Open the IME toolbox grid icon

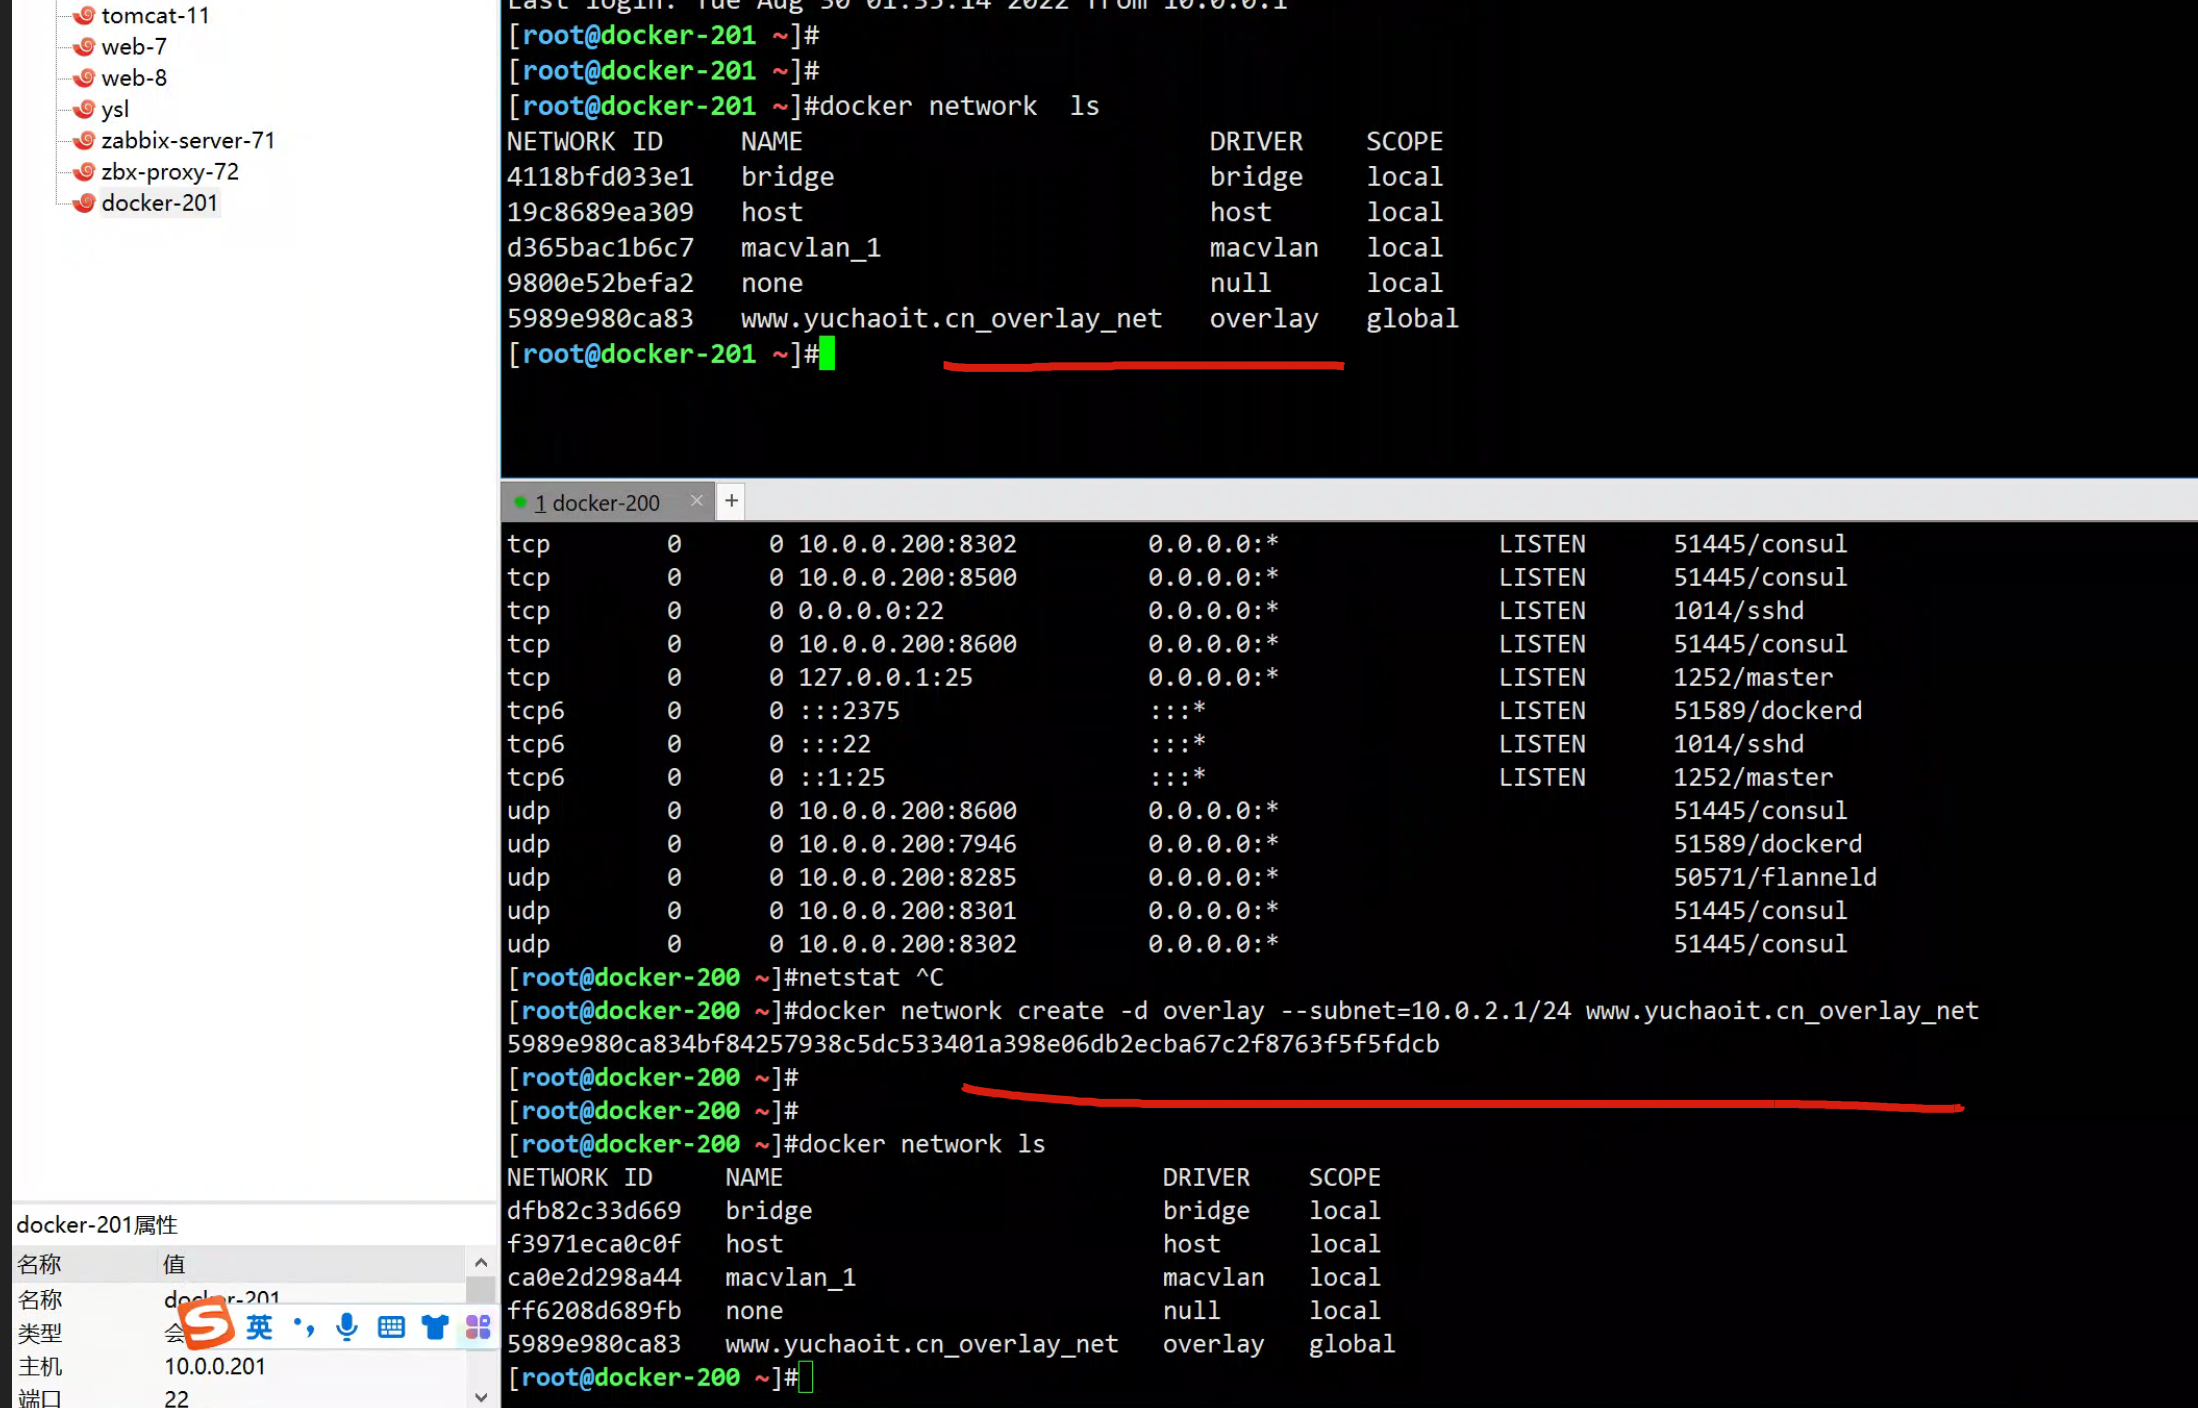(x=478, y=1327)
